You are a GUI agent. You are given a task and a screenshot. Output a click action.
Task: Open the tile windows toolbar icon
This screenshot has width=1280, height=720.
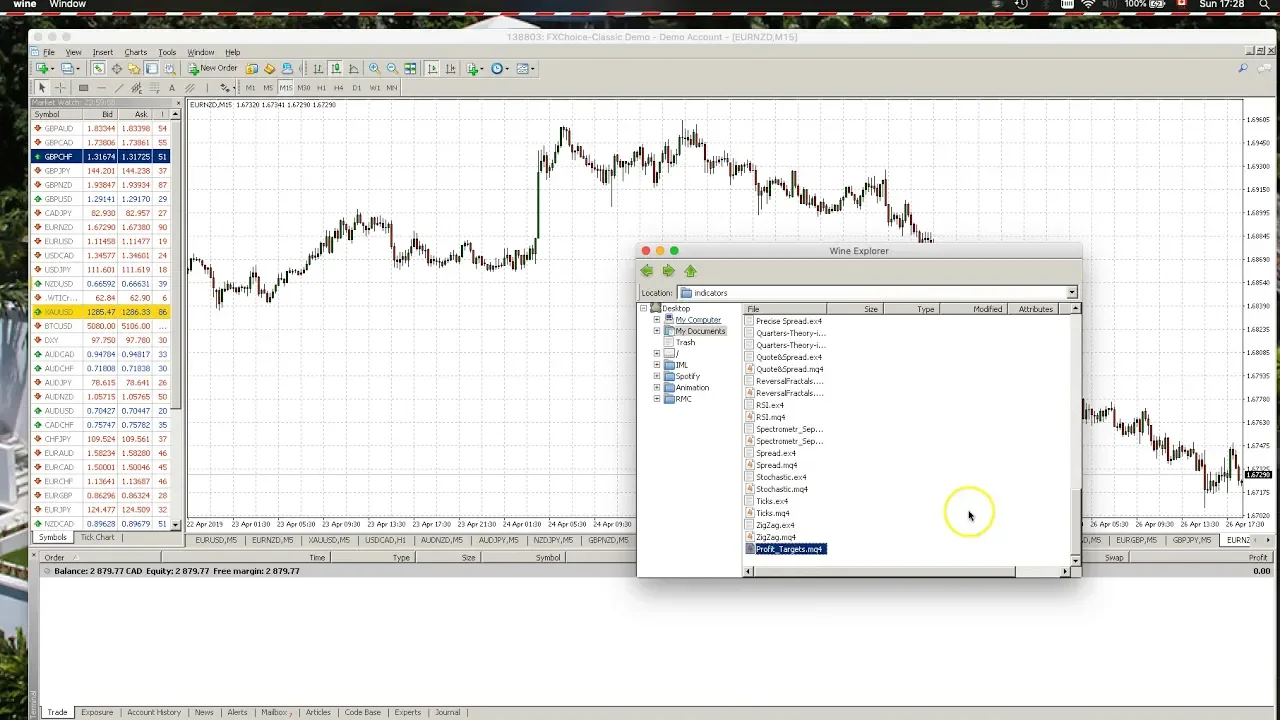coord(410,69)
